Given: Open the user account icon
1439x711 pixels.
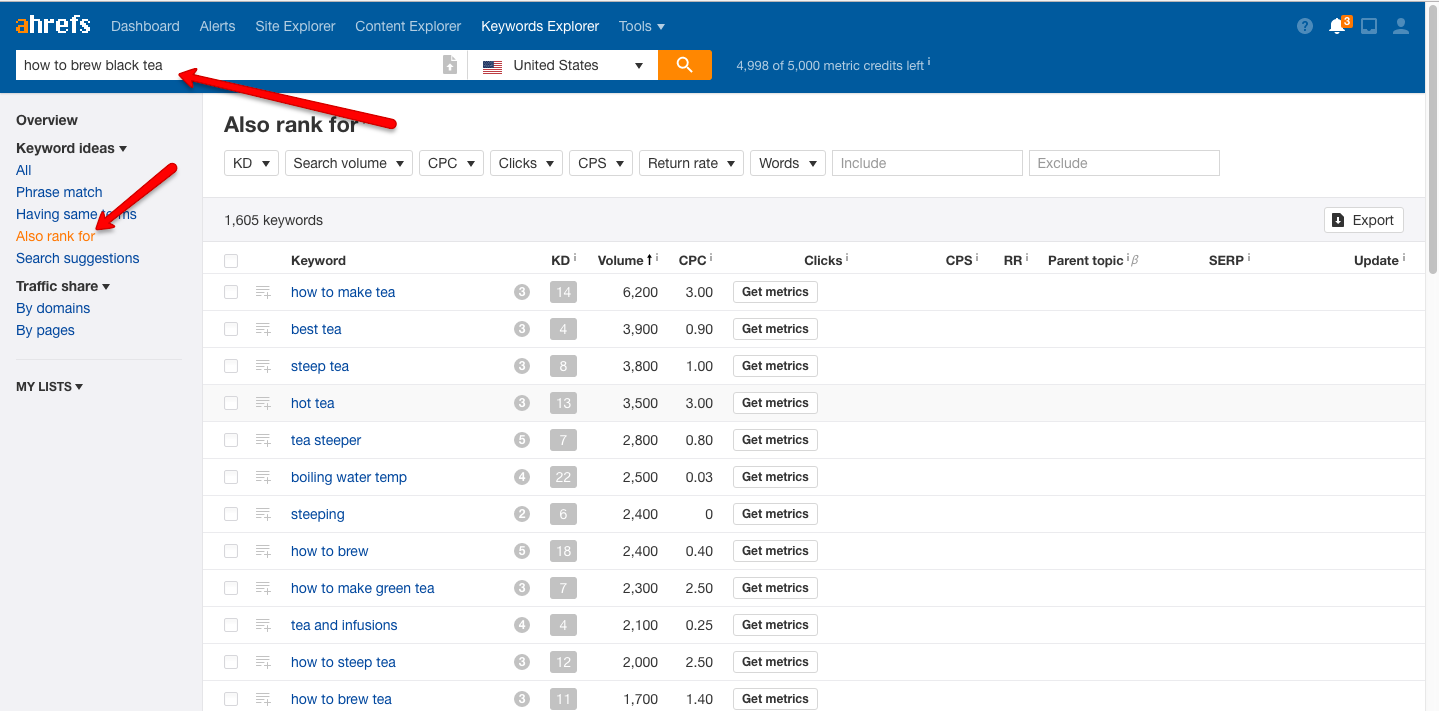Looking at the screenshot, I should click(1401, 26).
